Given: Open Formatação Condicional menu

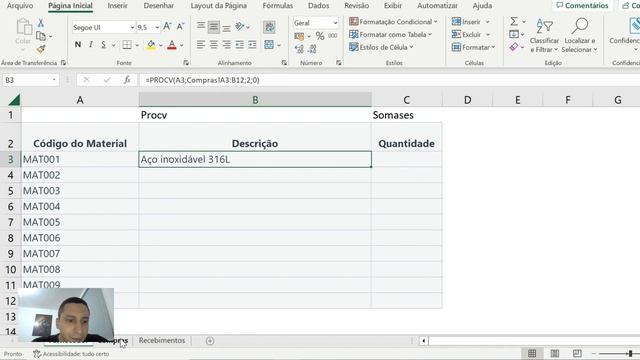Looking at the screenshot, I should [x=393, y=22].
